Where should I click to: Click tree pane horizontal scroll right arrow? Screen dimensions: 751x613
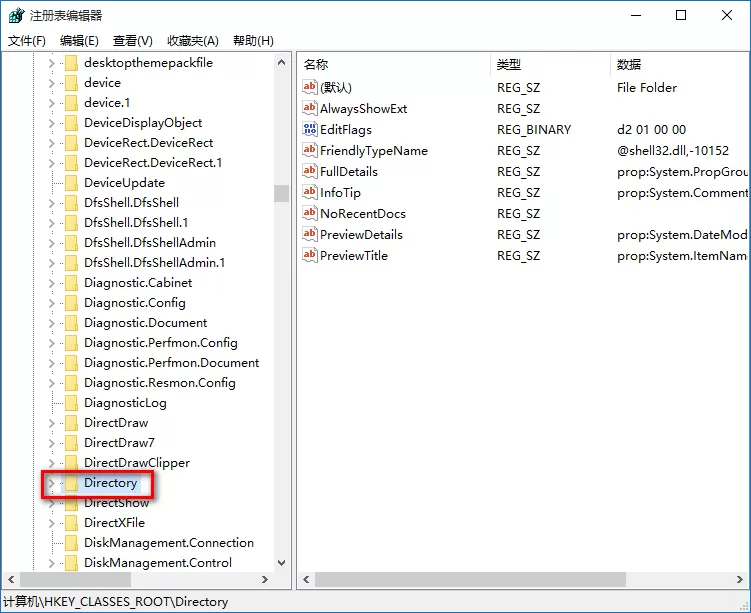pos(265,579)
